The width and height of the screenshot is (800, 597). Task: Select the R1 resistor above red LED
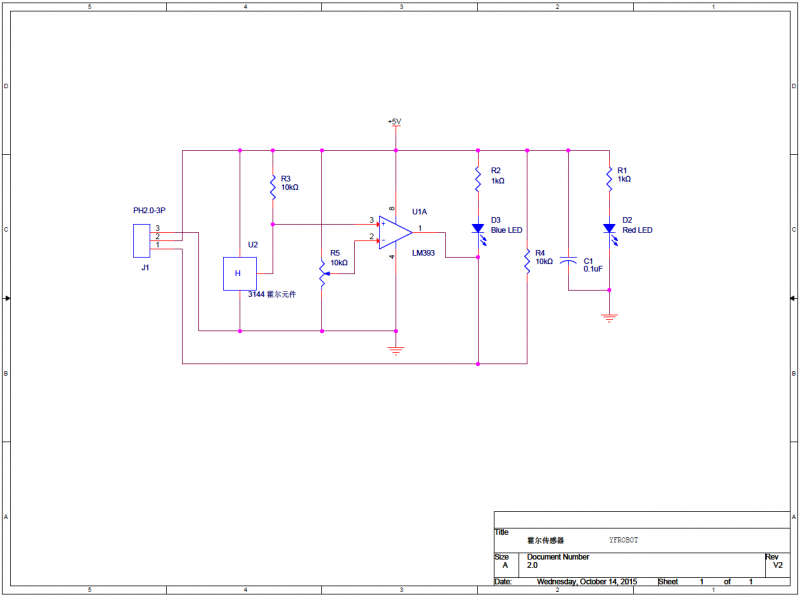pos(608,180)
